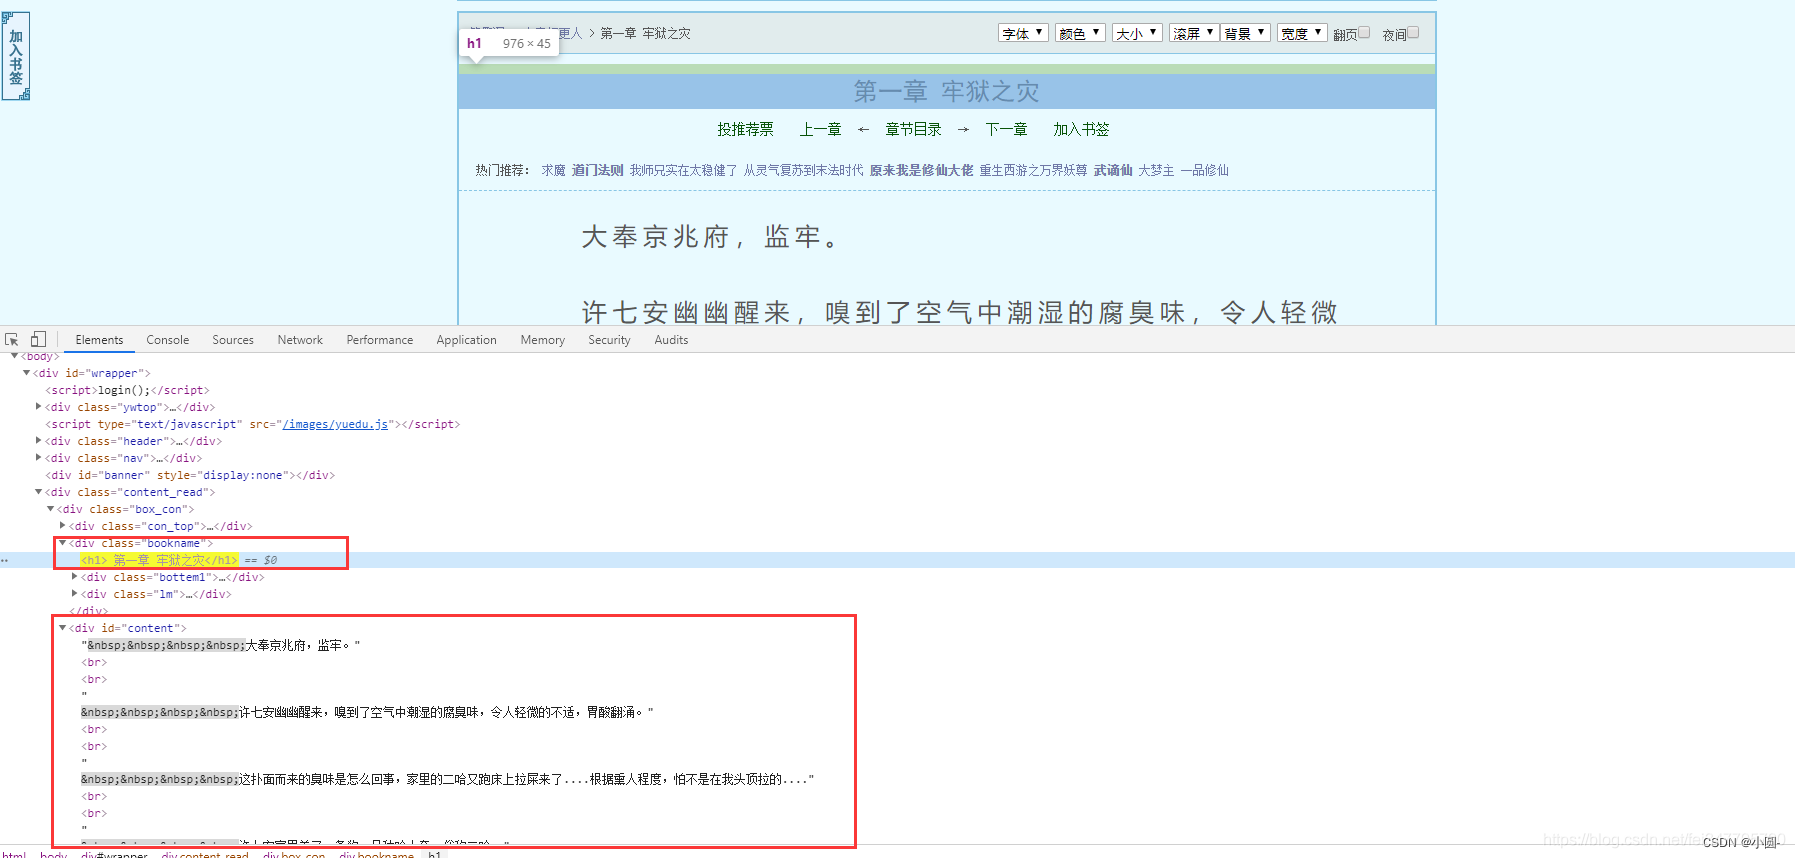Expand the div class="lm" node
Viewport: 1795px width, 858px height.
pos(74,594)
